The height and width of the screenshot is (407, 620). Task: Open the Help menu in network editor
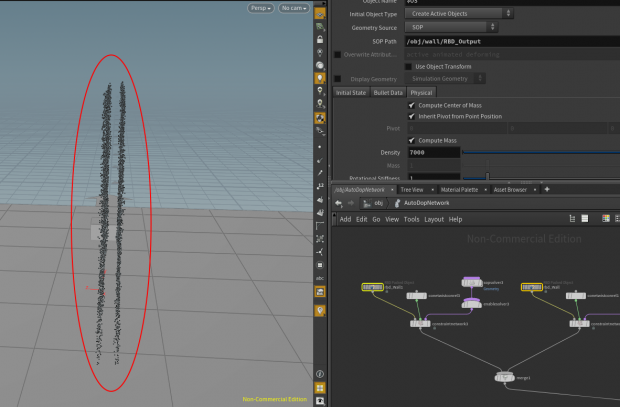[x=455, y=219]
